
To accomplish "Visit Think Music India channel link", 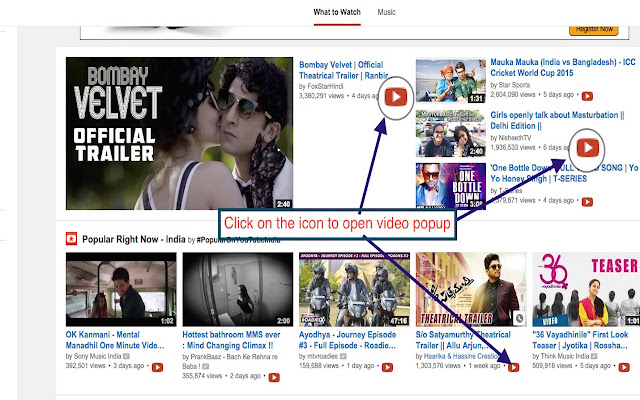I will [x=565, y=356].
